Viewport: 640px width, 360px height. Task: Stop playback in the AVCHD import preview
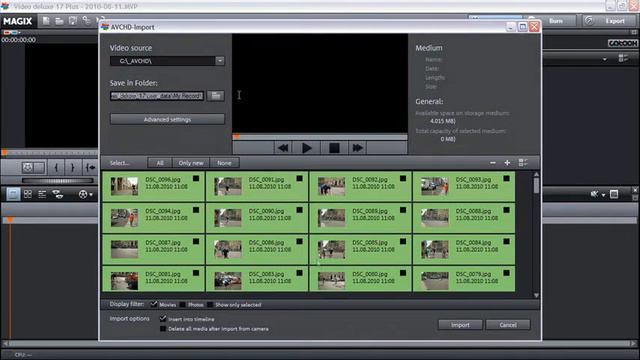point(334,148)
